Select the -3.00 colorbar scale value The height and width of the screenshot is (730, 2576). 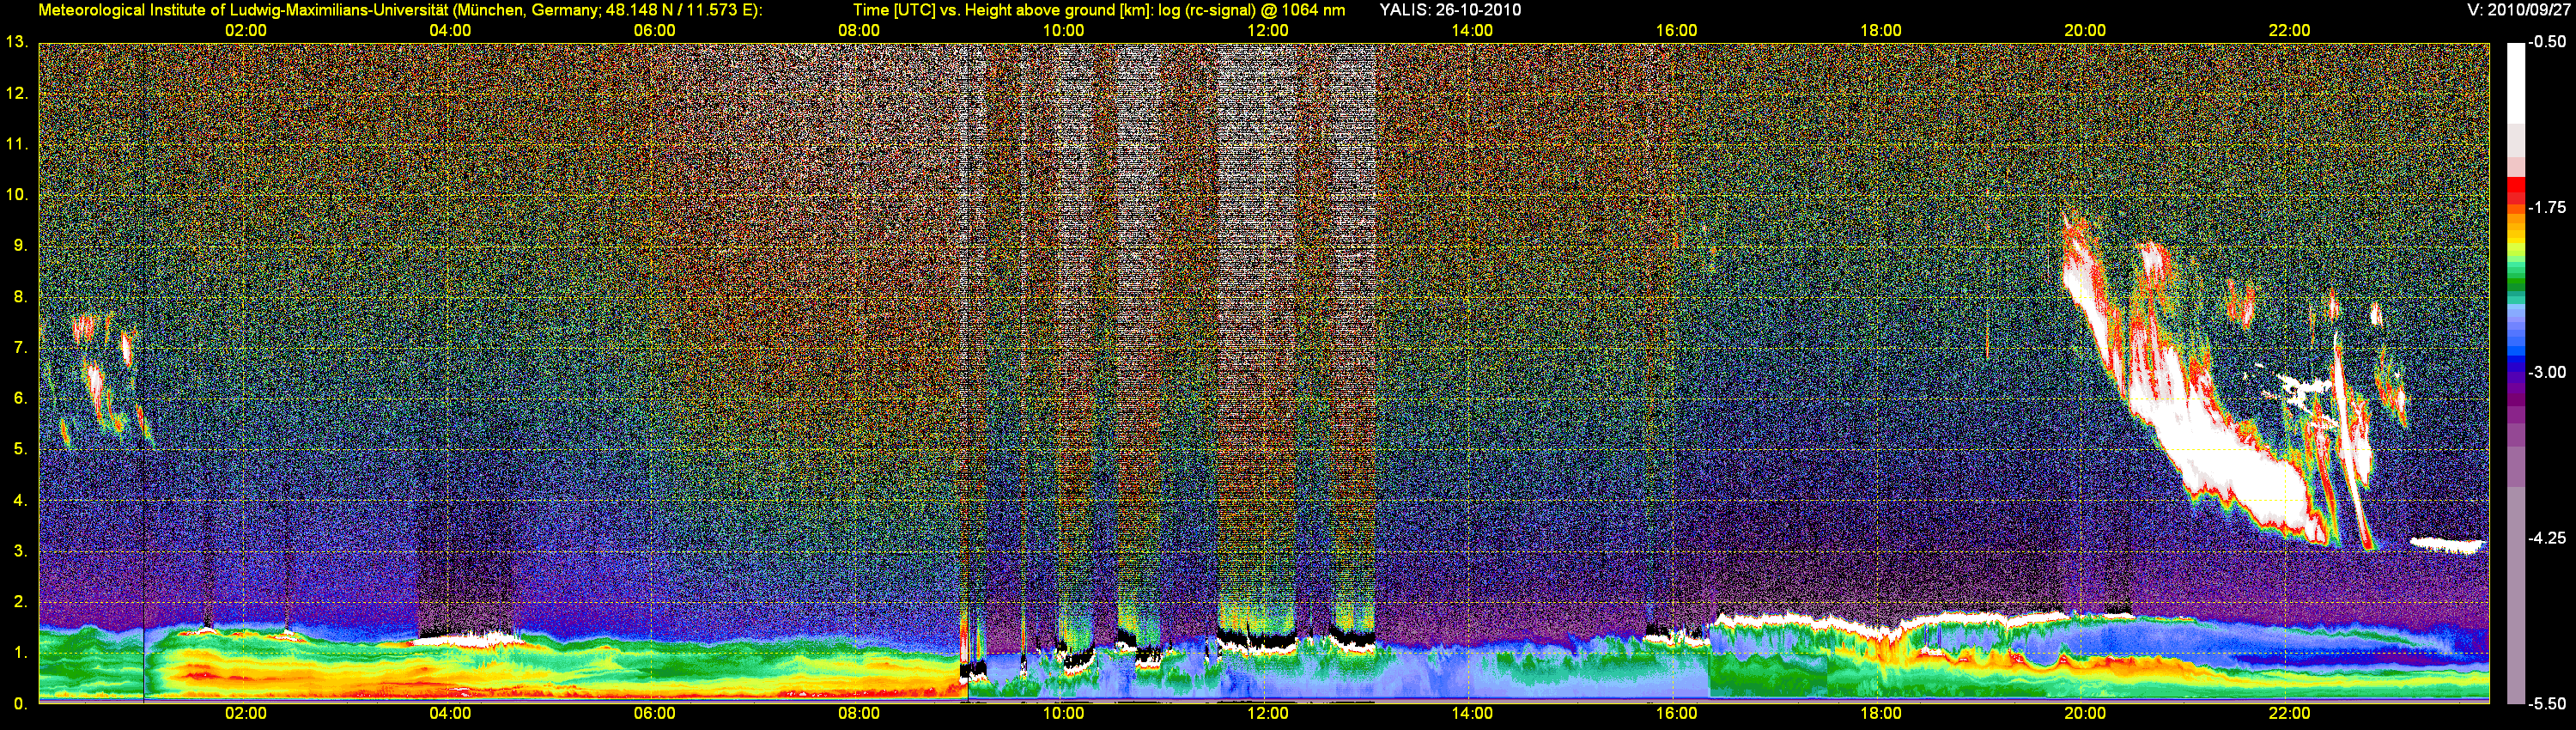(x=2547, y=372)
